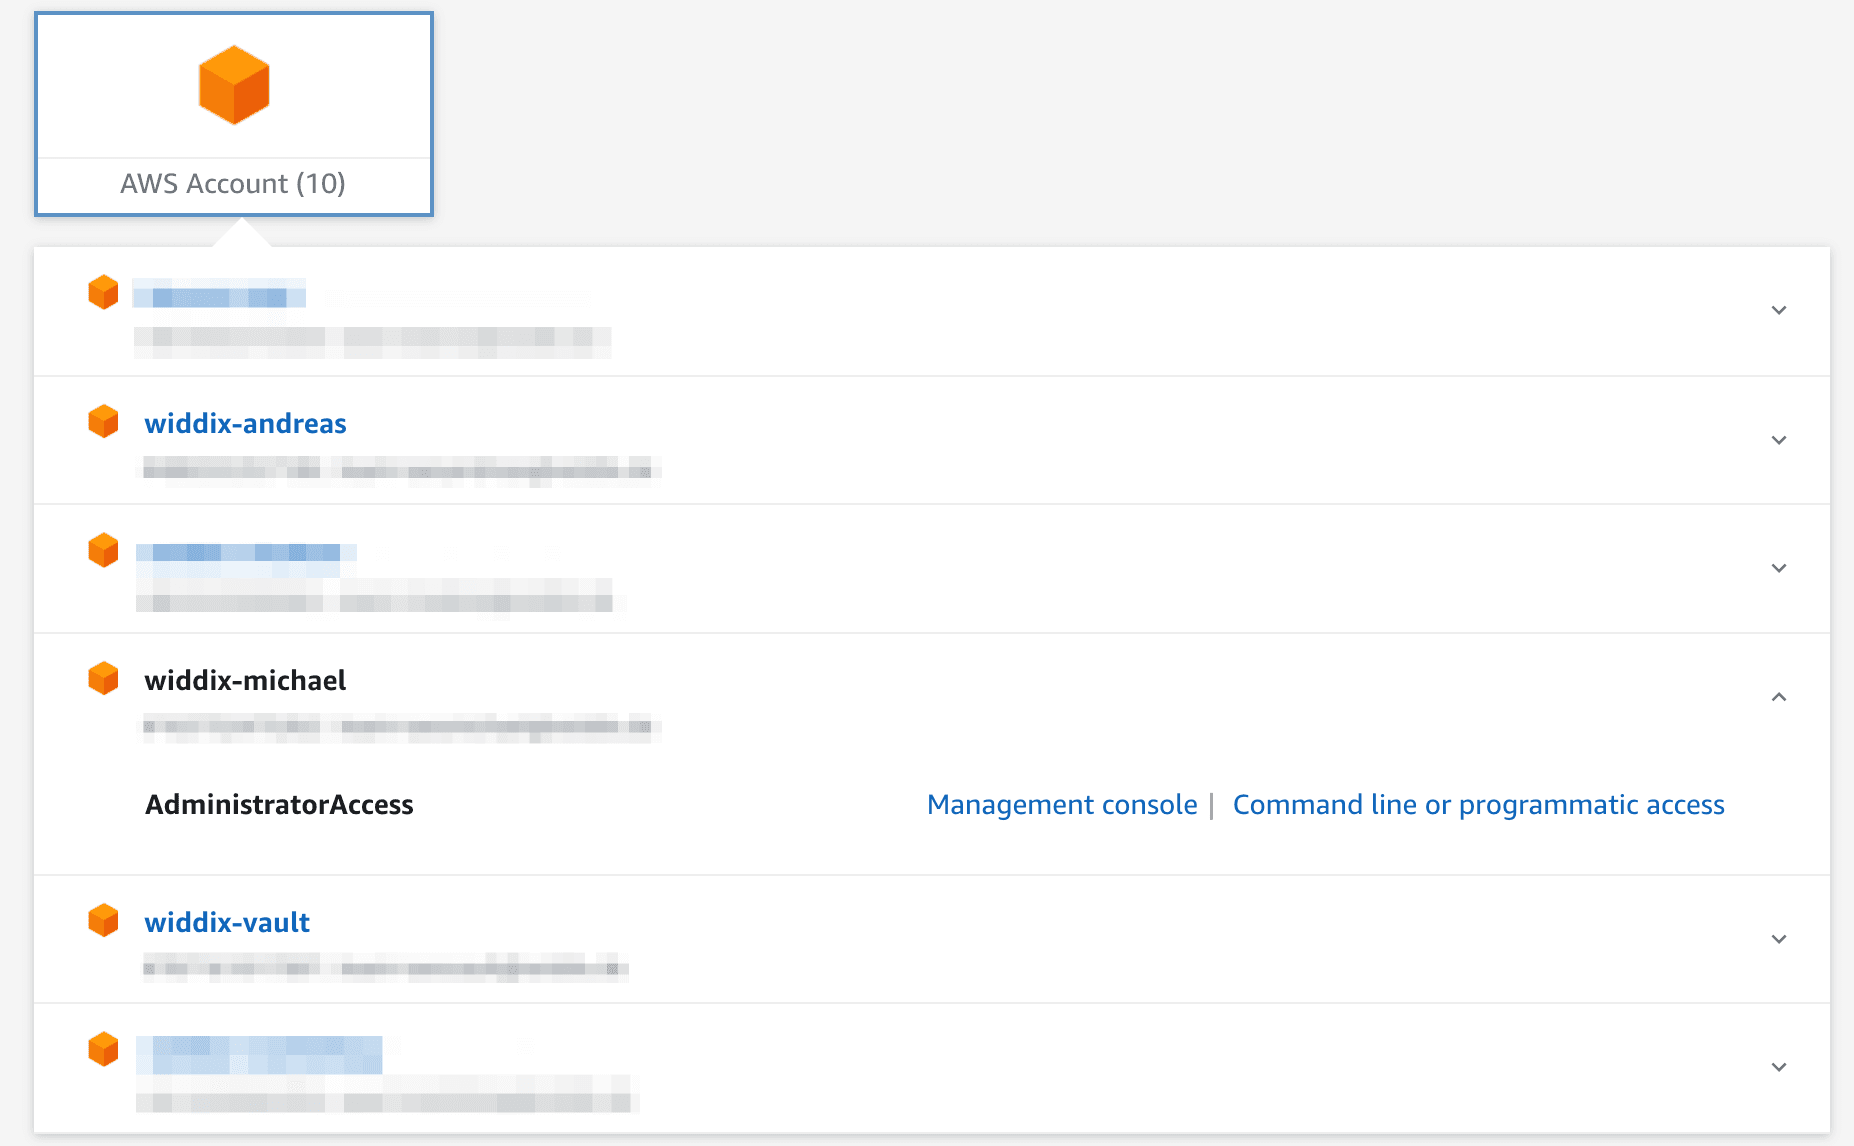This screenshot has height=1146, width=1854.
Task: Open the widdix-vault account name
Action: pos(227,922)
